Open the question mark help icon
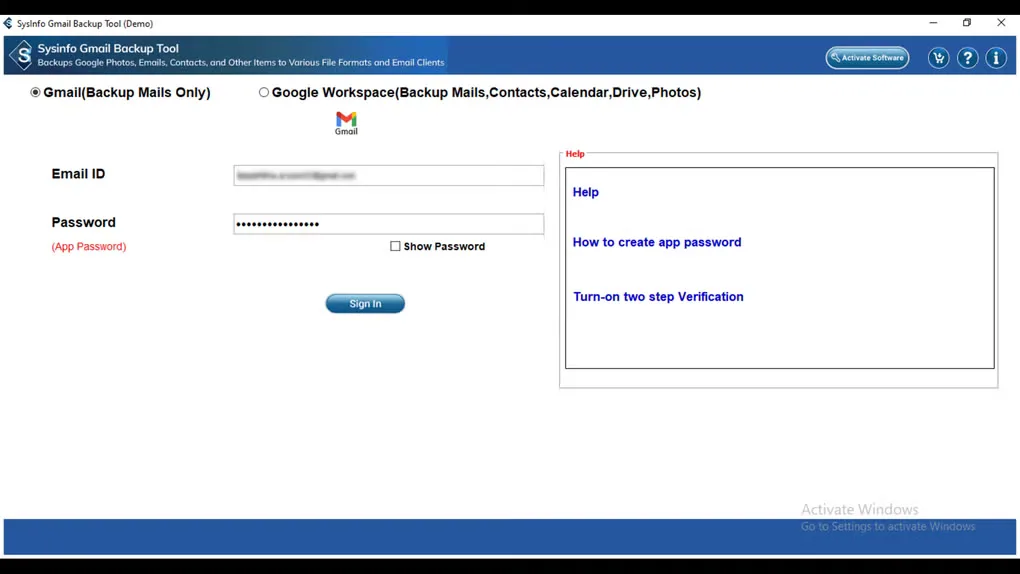The width and height of the screenshot is (1020, 574). tap(967, 58)
